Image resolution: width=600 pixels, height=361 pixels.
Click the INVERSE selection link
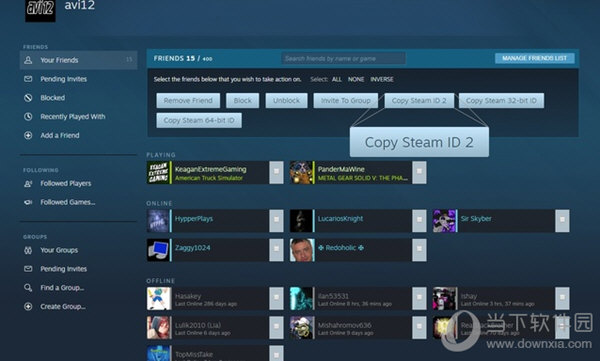[x=382, y=79]
